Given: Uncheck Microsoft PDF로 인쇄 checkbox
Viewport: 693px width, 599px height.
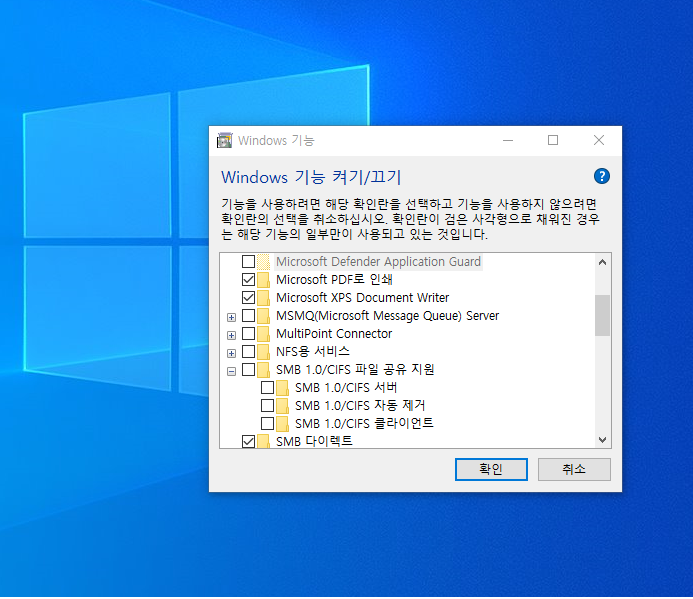Looking at the screenshot, I should tap(248, 280).
